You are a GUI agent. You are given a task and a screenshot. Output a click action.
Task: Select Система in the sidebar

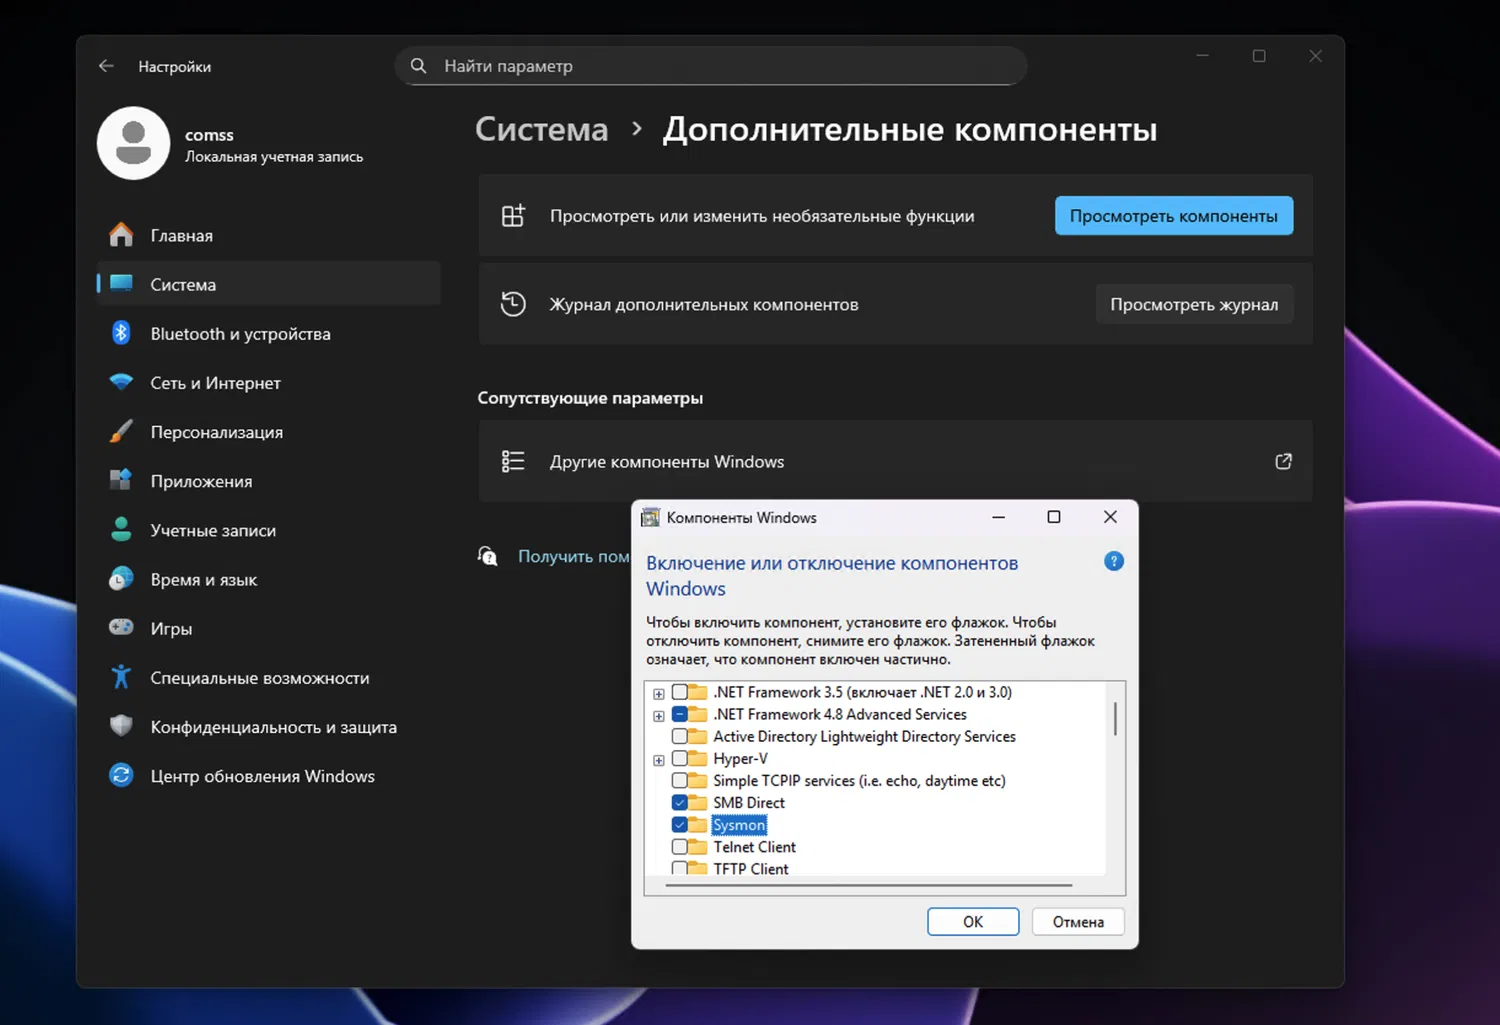pos(268,284)
